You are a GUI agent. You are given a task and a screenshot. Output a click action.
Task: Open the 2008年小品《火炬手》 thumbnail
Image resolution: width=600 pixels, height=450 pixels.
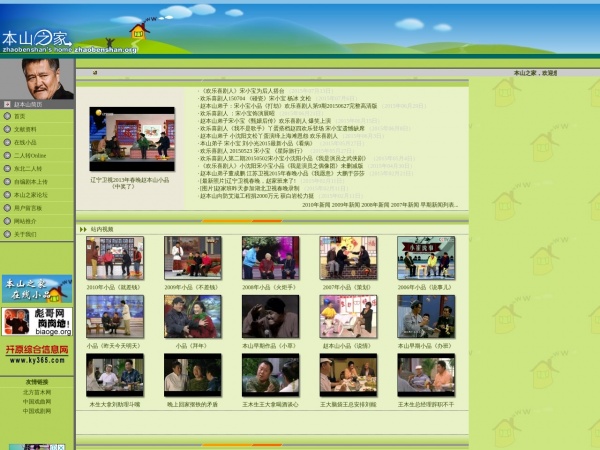271,258
